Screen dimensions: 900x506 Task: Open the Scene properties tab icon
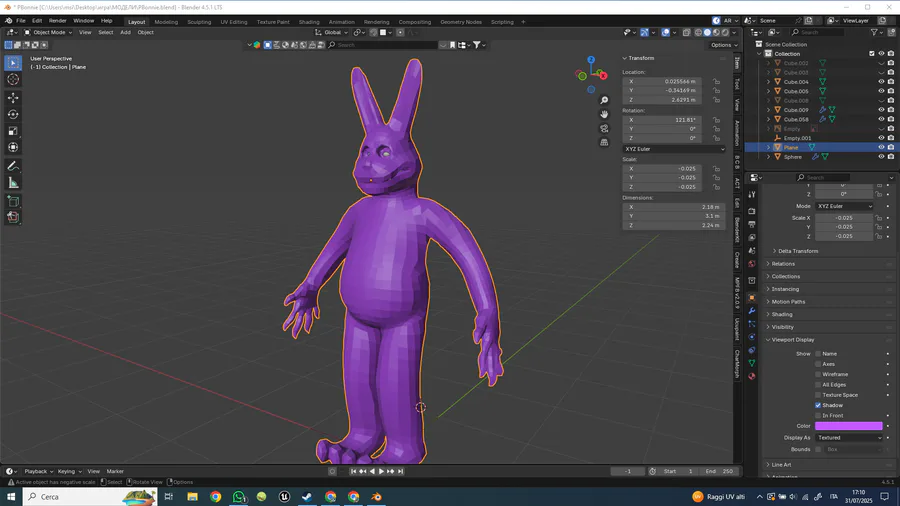(752, 251)
